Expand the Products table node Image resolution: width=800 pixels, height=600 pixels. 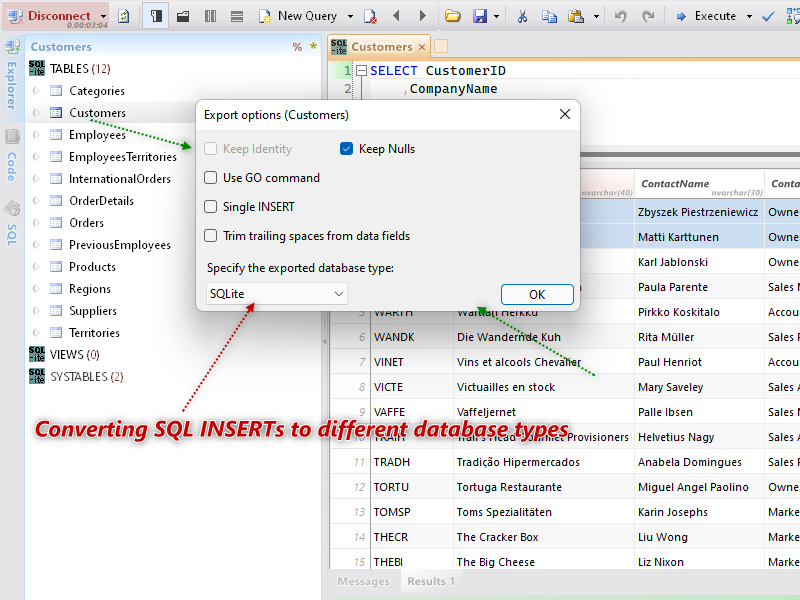coord(36,266)
